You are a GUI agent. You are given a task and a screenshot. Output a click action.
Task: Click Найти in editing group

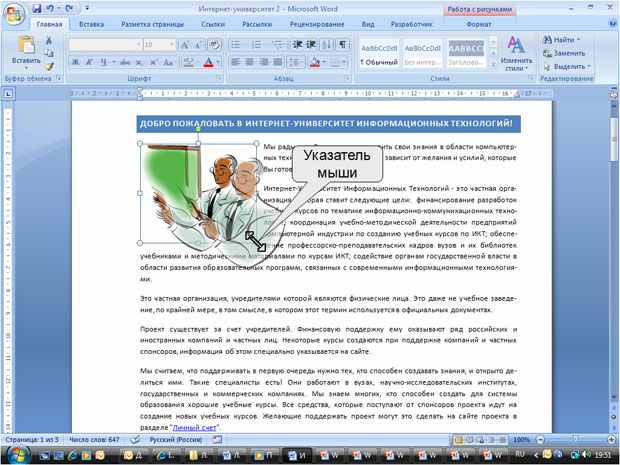(x=561, y=40)
